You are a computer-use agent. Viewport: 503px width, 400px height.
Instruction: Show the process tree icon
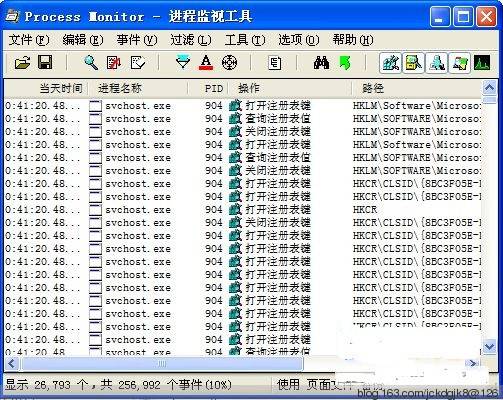click(275, 63)
